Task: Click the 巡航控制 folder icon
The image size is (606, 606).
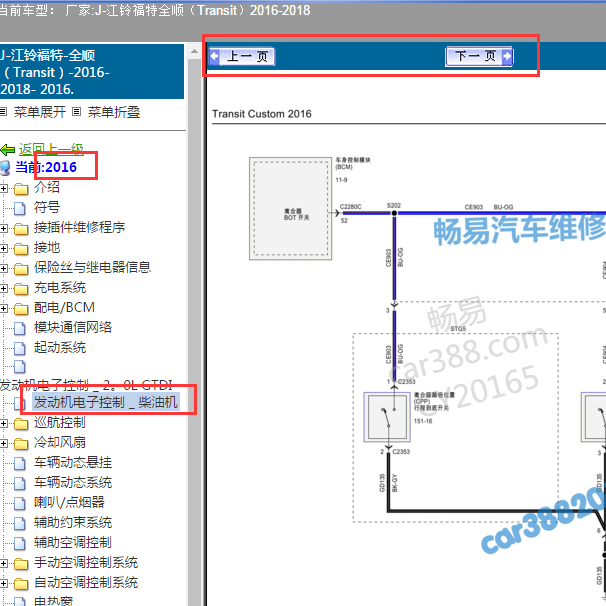Action: point(21,424)
